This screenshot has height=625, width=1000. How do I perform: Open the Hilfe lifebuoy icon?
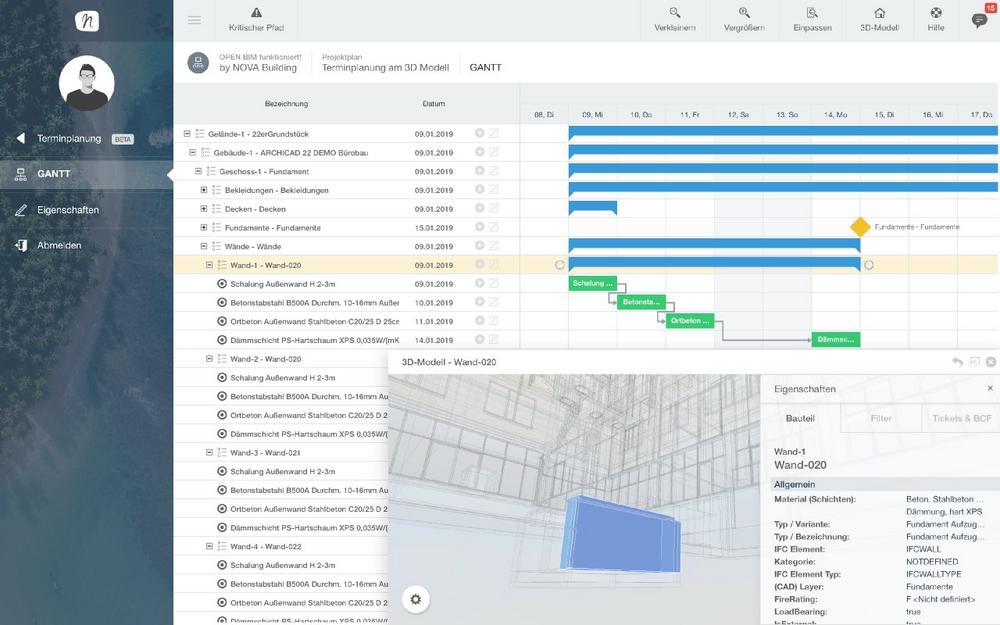(936, 13)
